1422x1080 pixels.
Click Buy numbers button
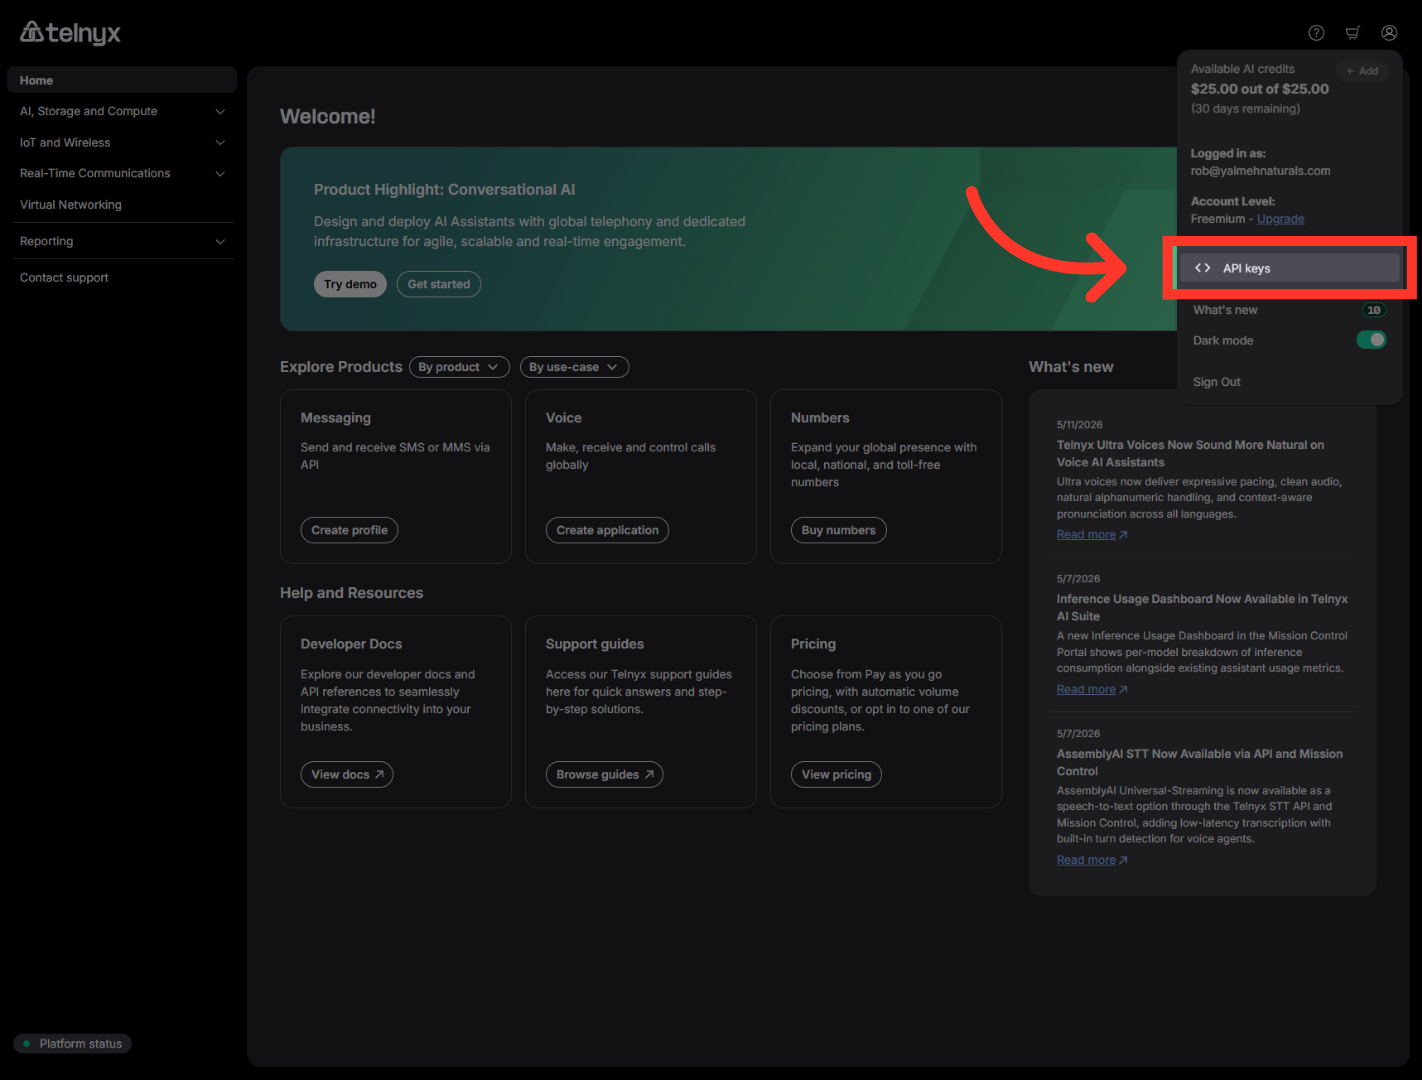tap(838, 530)
